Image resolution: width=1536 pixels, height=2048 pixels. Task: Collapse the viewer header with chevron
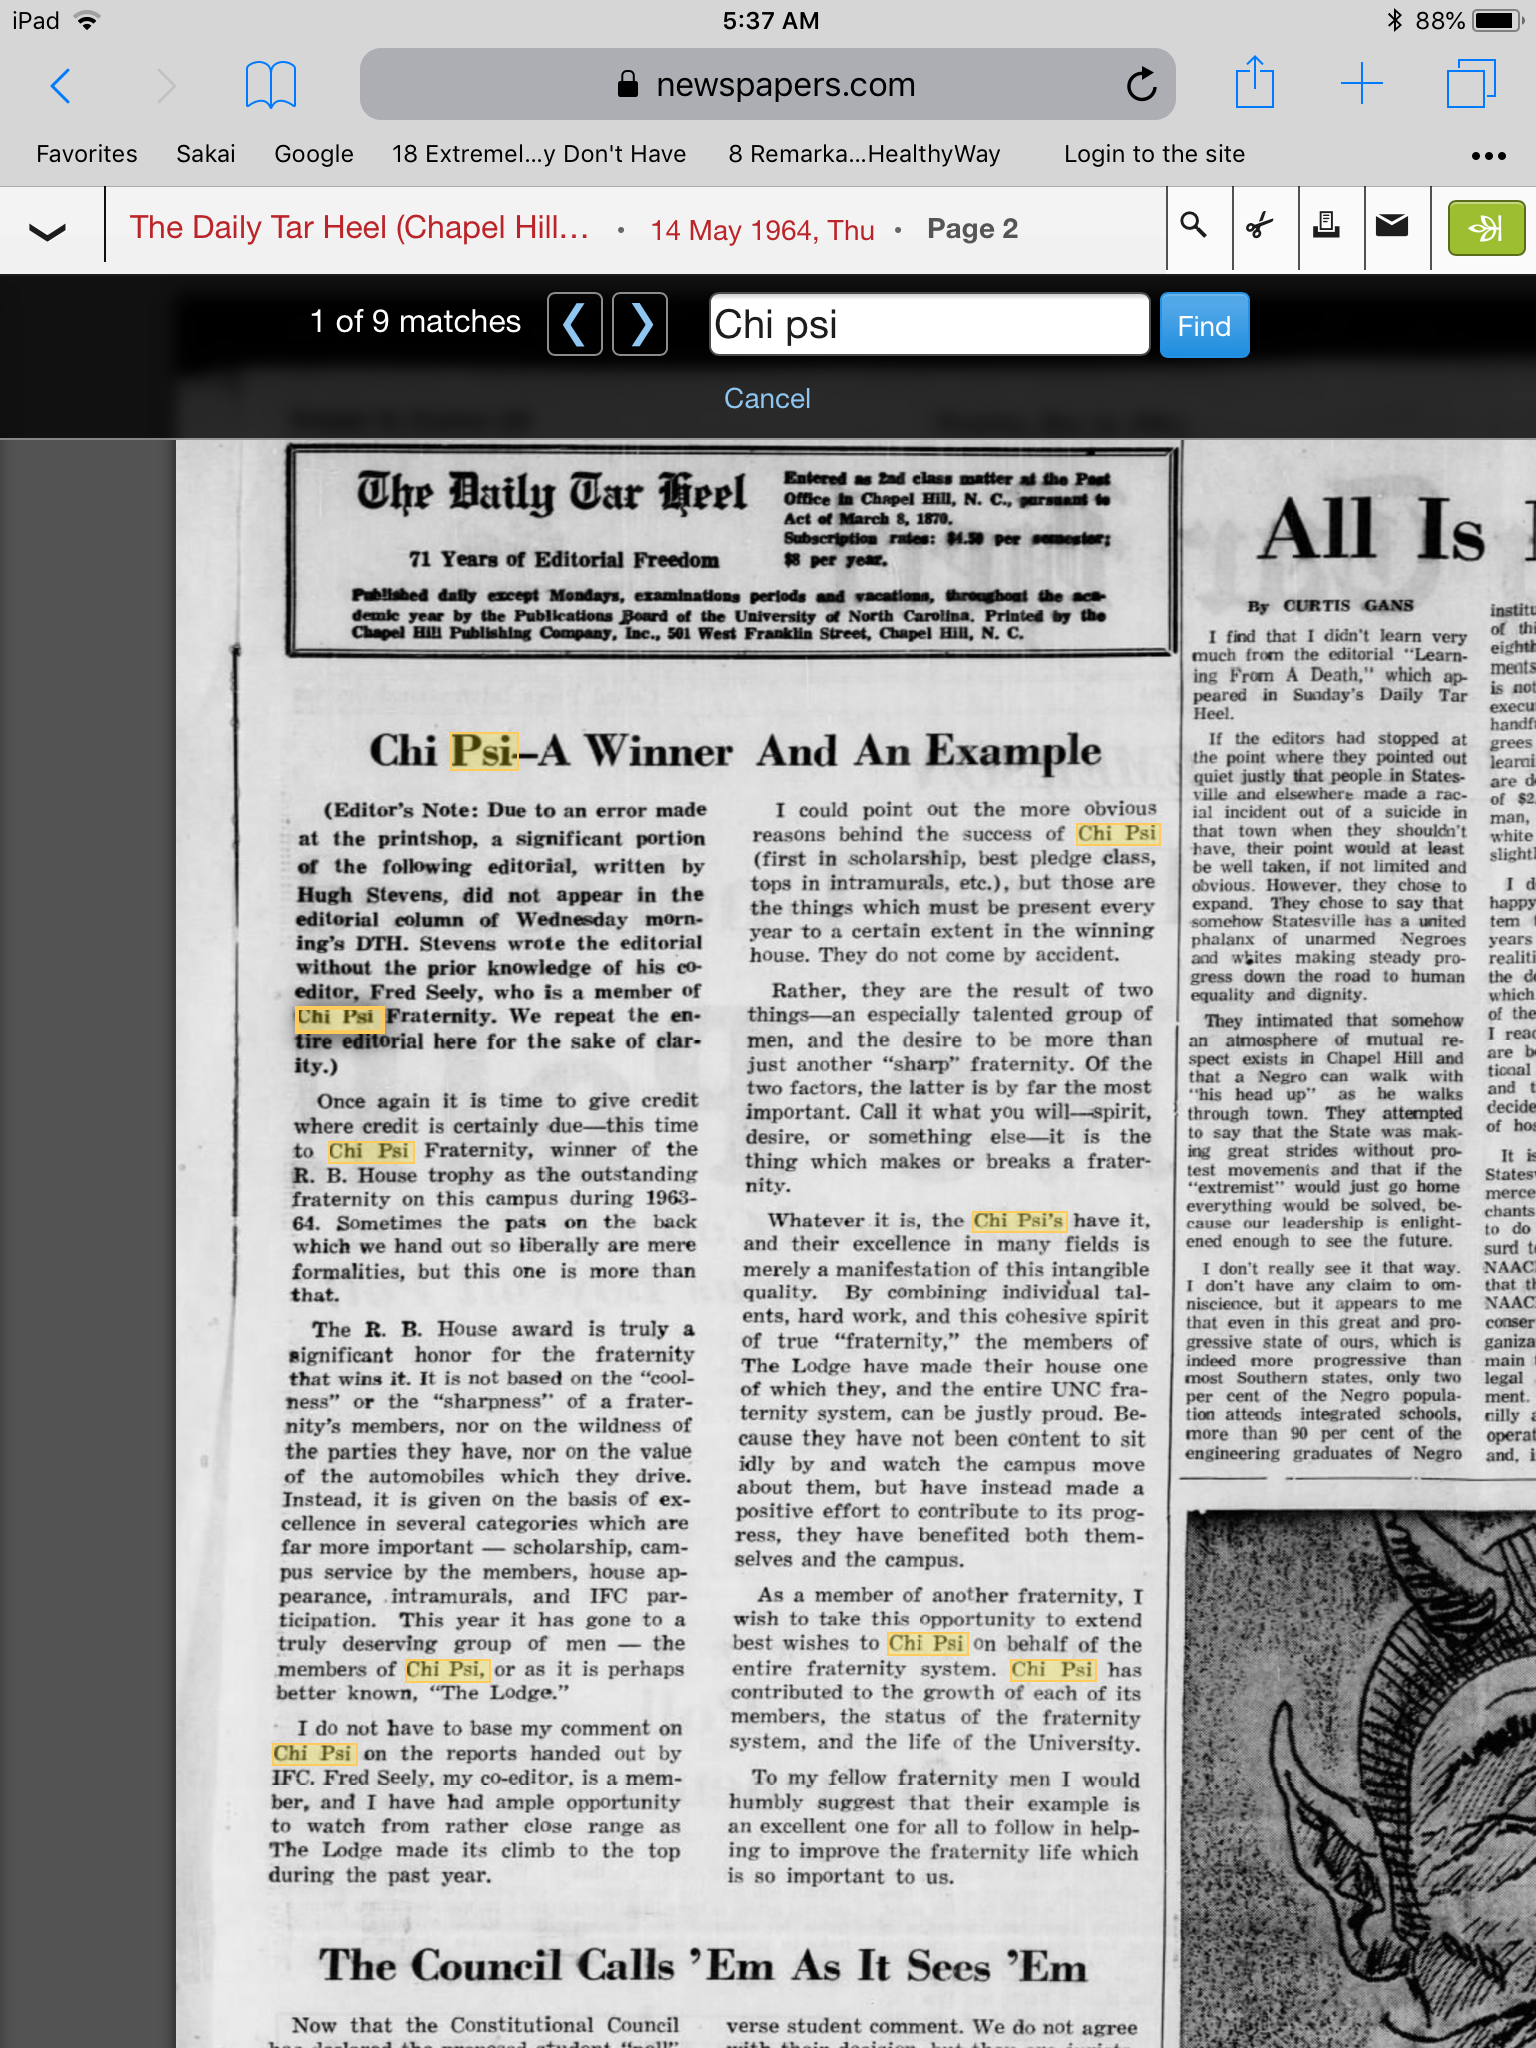point(47,231)
